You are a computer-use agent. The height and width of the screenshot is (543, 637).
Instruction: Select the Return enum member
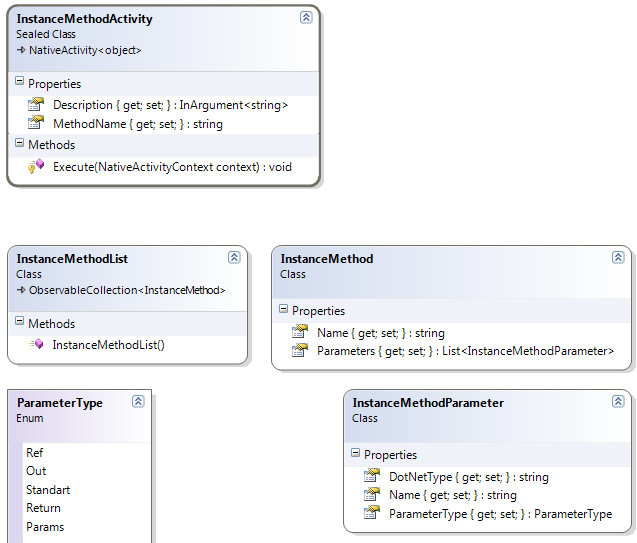point(43,508)
